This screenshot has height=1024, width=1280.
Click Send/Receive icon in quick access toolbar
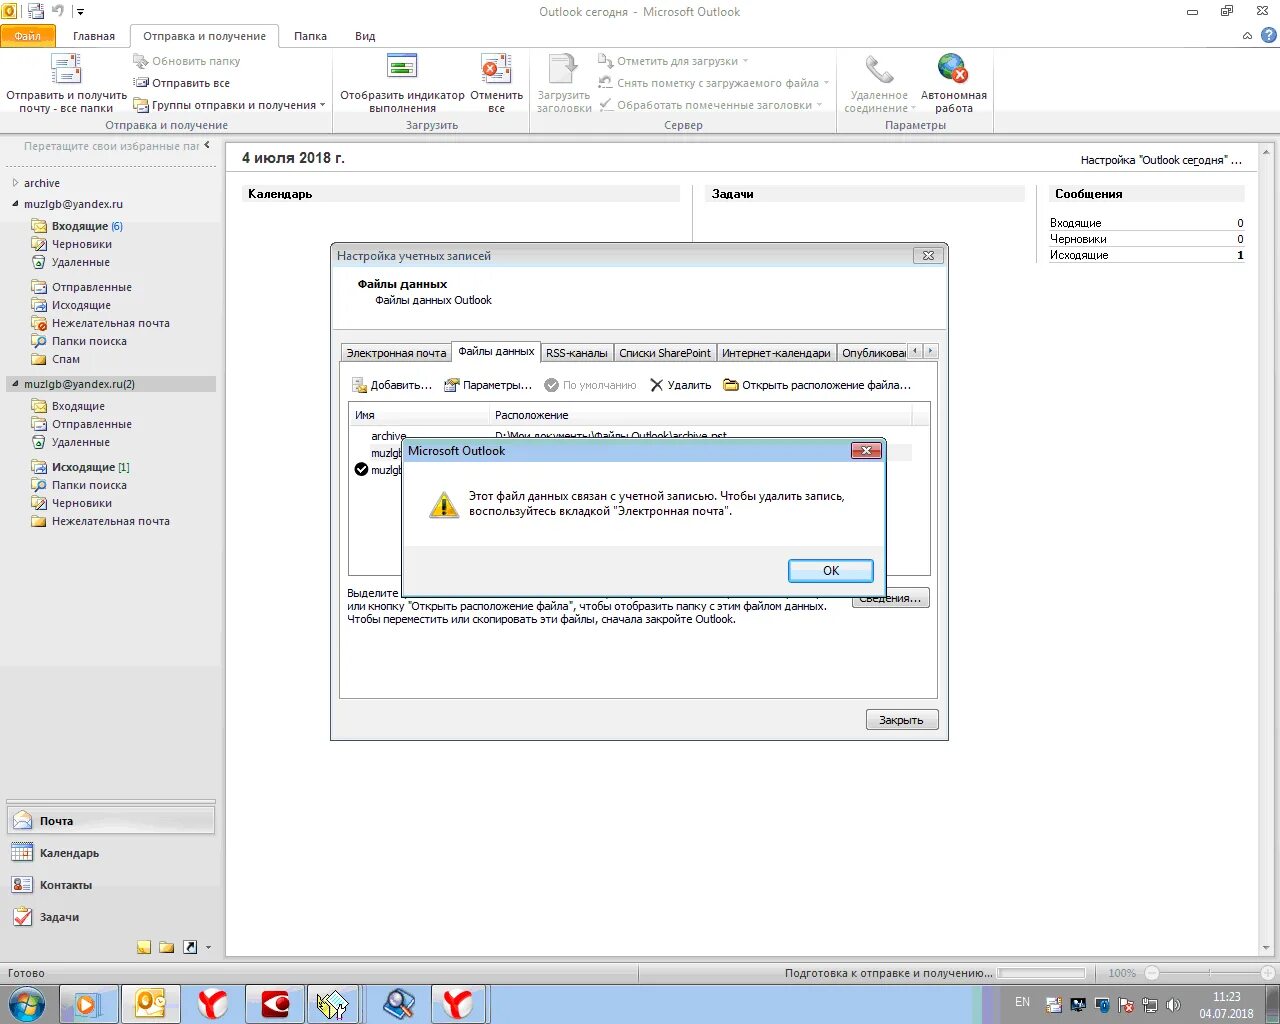[x=36, y=11]
